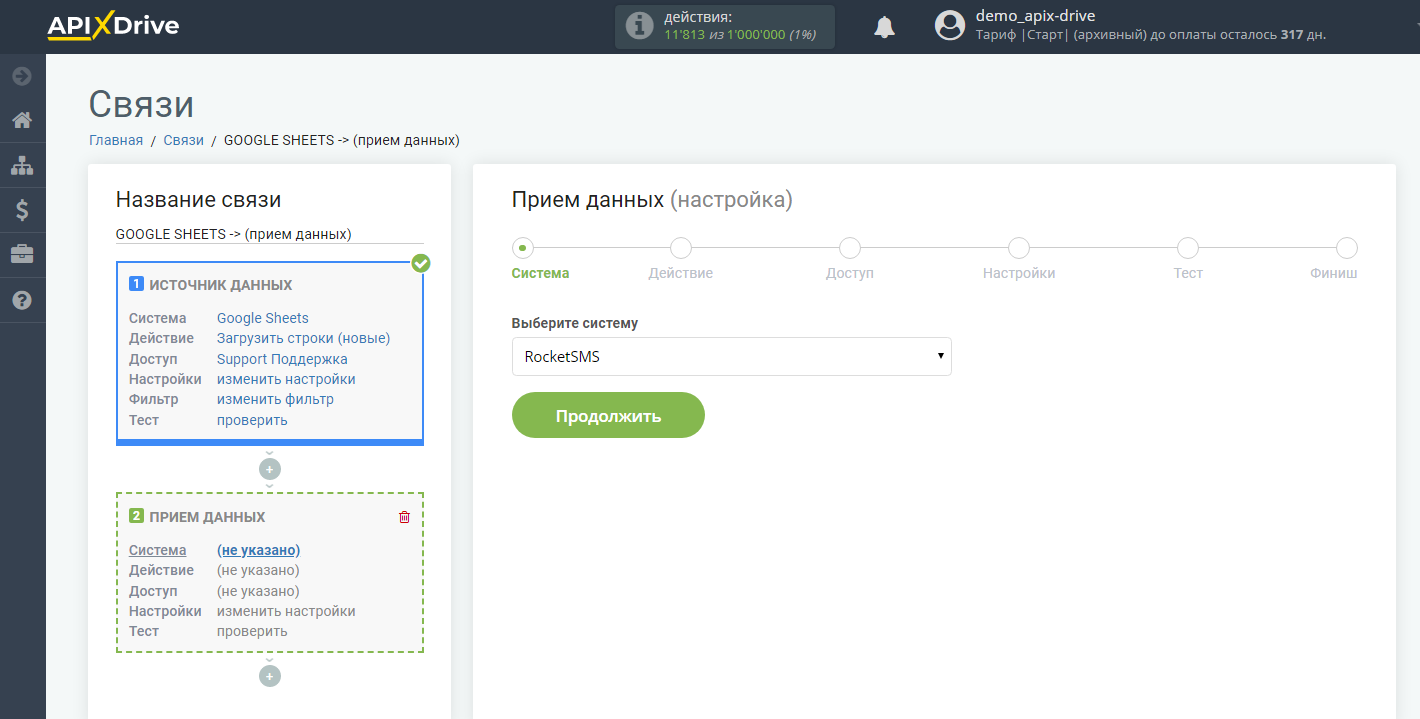Click green checkmark on source block

pyautogui.click(x=421, y=263)
